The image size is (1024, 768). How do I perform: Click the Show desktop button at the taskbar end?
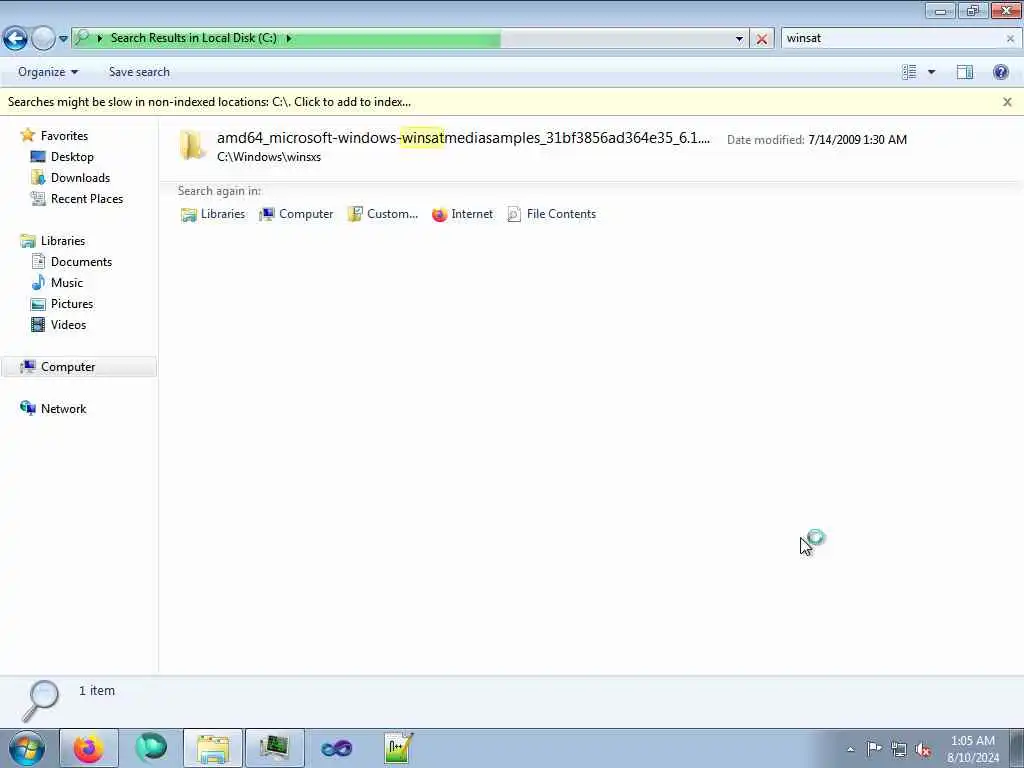pyautogui.click(x=1016, y=748)
